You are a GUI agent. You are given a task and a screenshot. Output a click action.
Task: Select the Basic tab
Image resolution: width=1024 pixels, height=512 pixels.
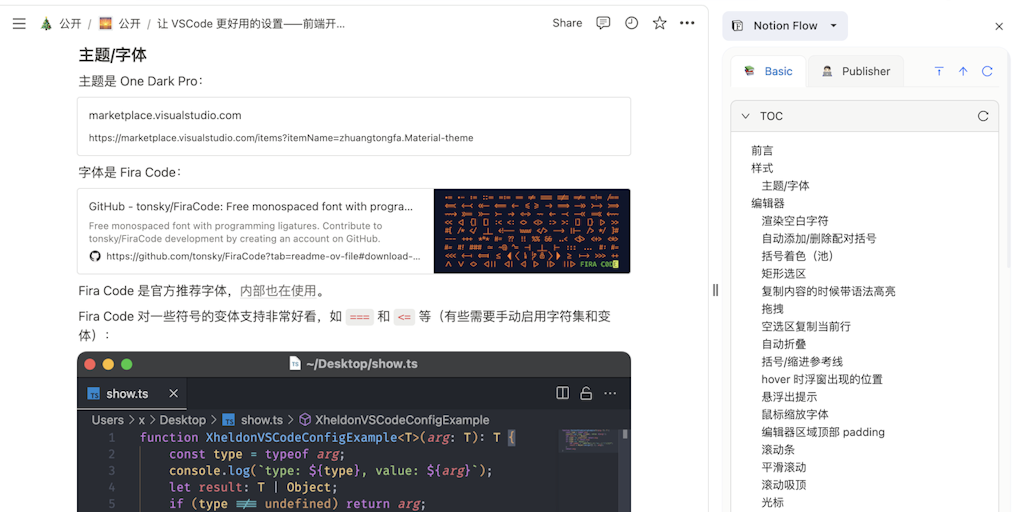click(x=768, y=71)
